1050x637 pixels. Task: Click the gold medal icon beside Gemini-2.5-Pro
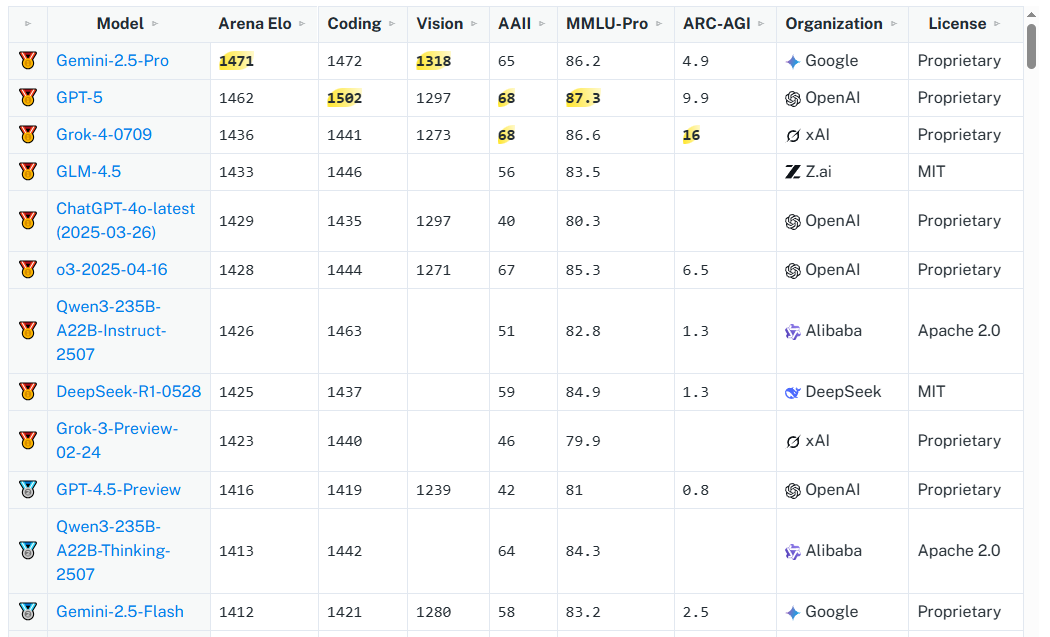(28, 61)
